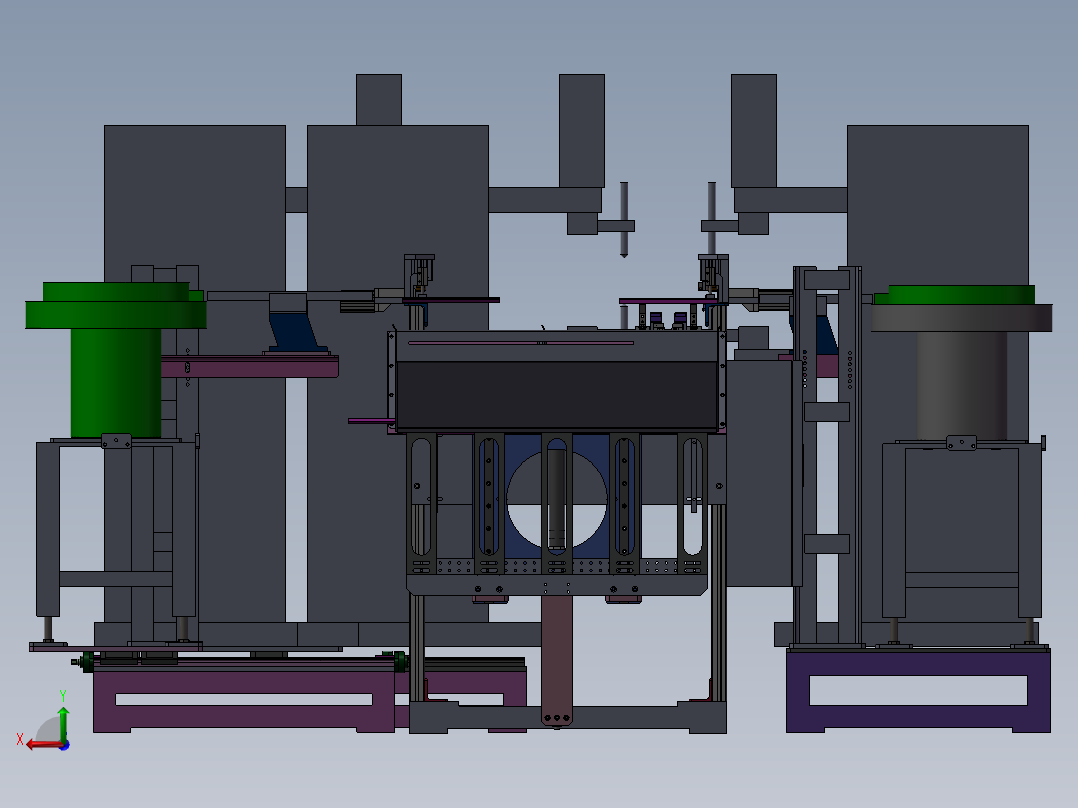
Task: Select the gray bowl feeder on the right
Action: tap(961, 362)
